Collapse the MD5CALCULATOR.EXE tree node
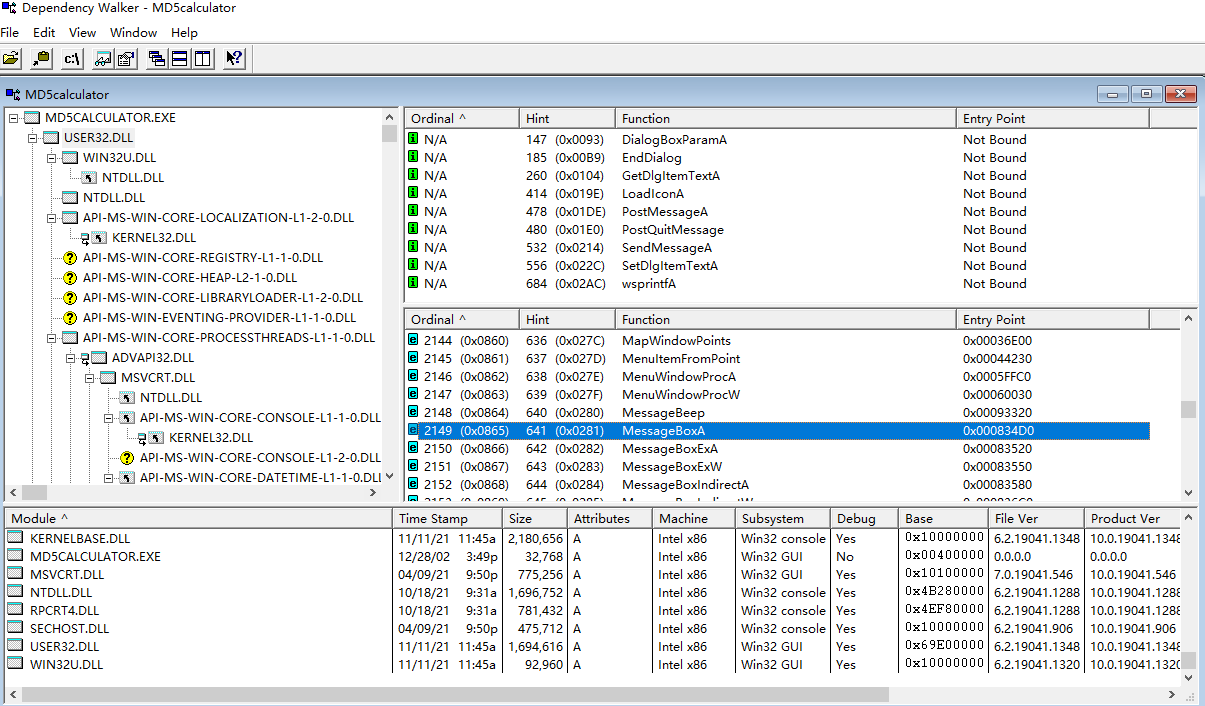1205x706 pixels. [x=13, y=118]
